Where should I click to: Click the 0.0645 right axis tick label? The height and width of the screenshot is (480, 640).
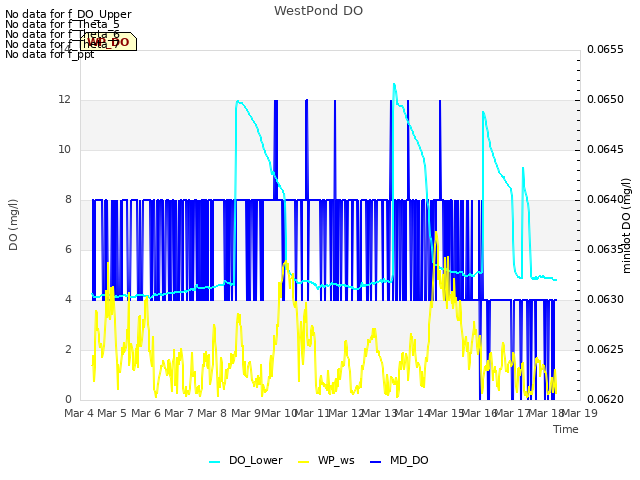coord(605,149)
